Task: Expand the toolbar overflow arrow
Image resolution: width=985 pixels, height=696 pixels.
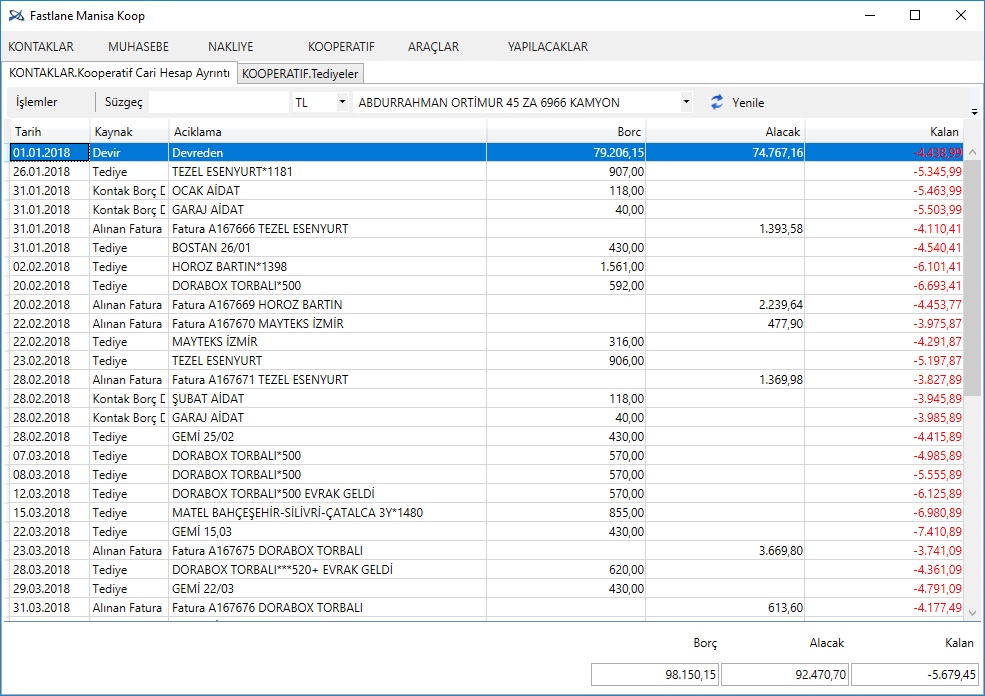Action: click(x=974, y=112)
